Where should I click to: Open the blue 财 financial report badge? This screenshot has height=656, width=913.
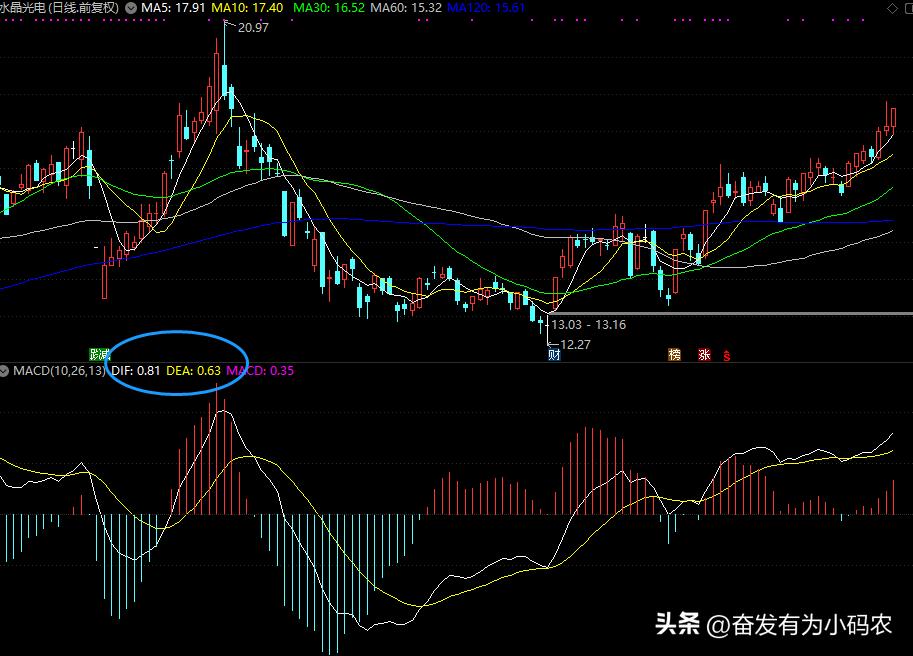coord(554,354)
